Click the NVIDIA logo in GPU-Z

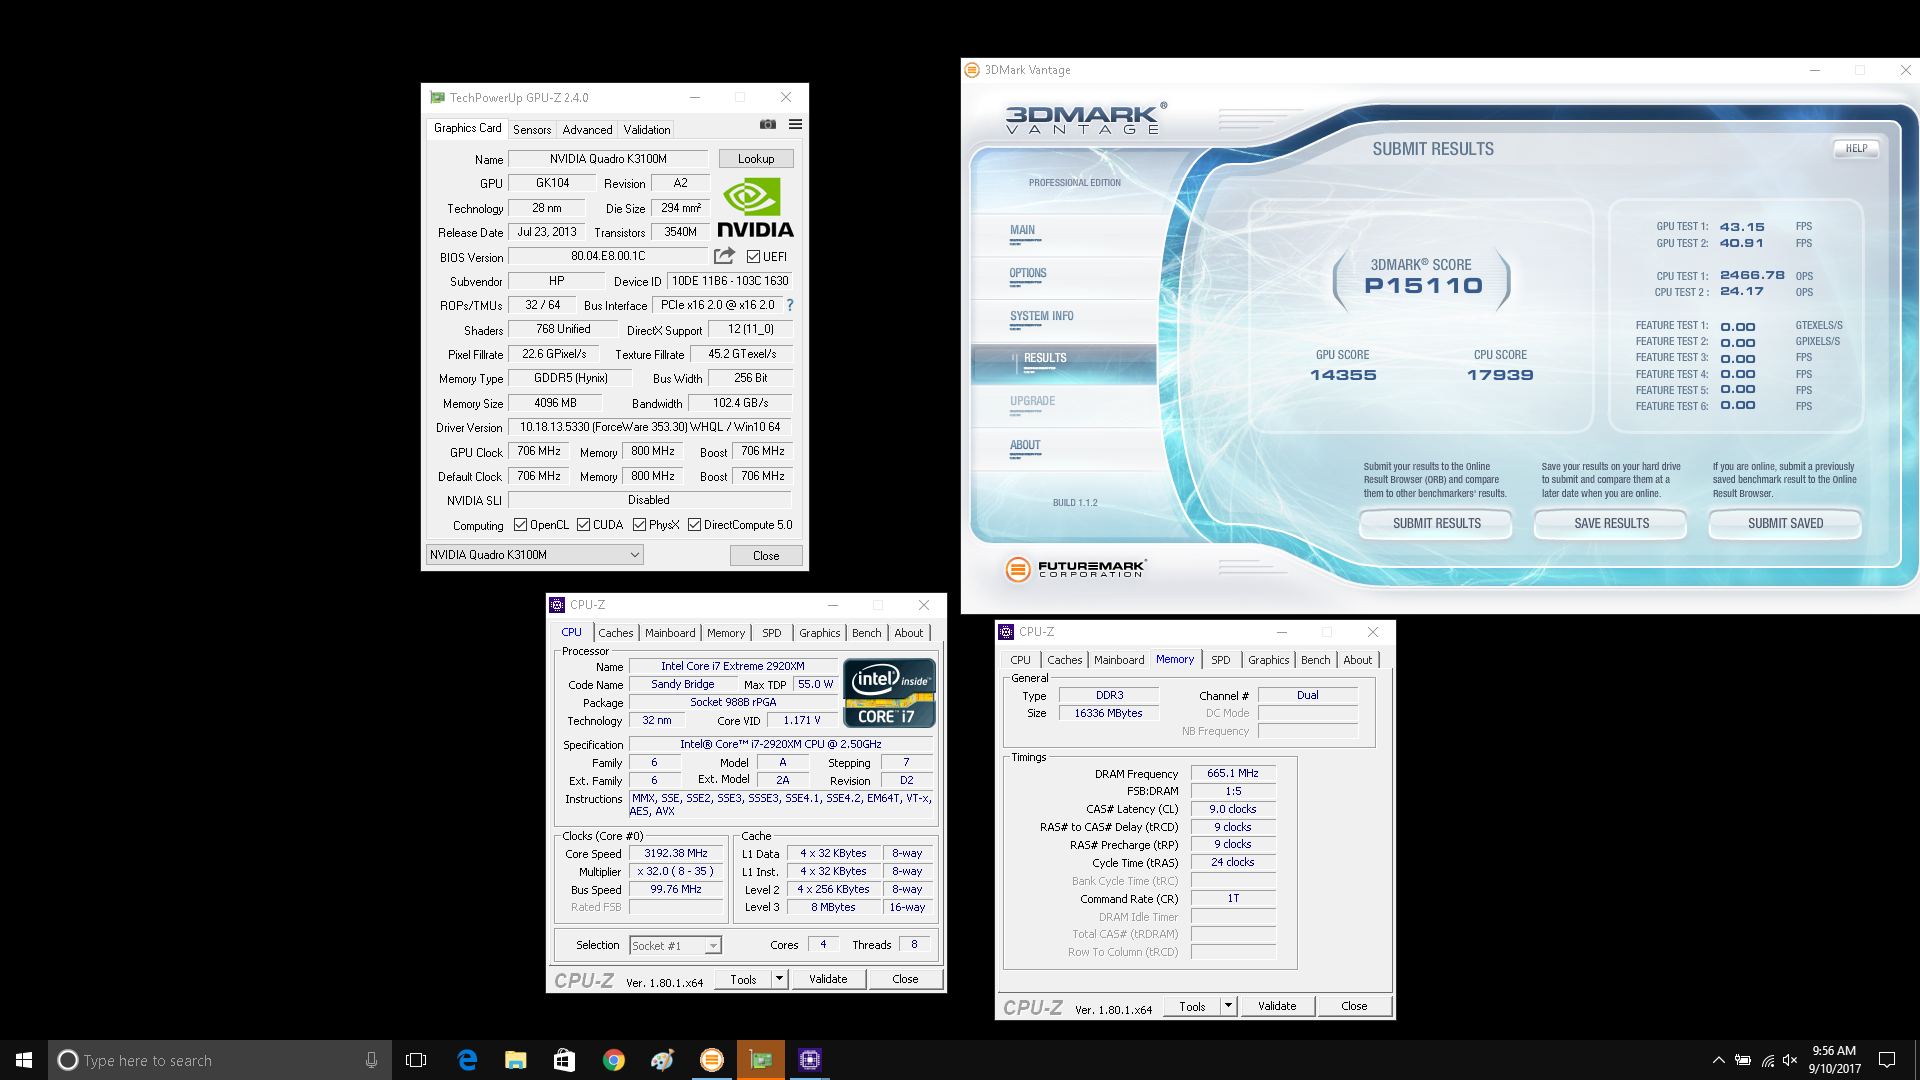[x=755, y=208]
